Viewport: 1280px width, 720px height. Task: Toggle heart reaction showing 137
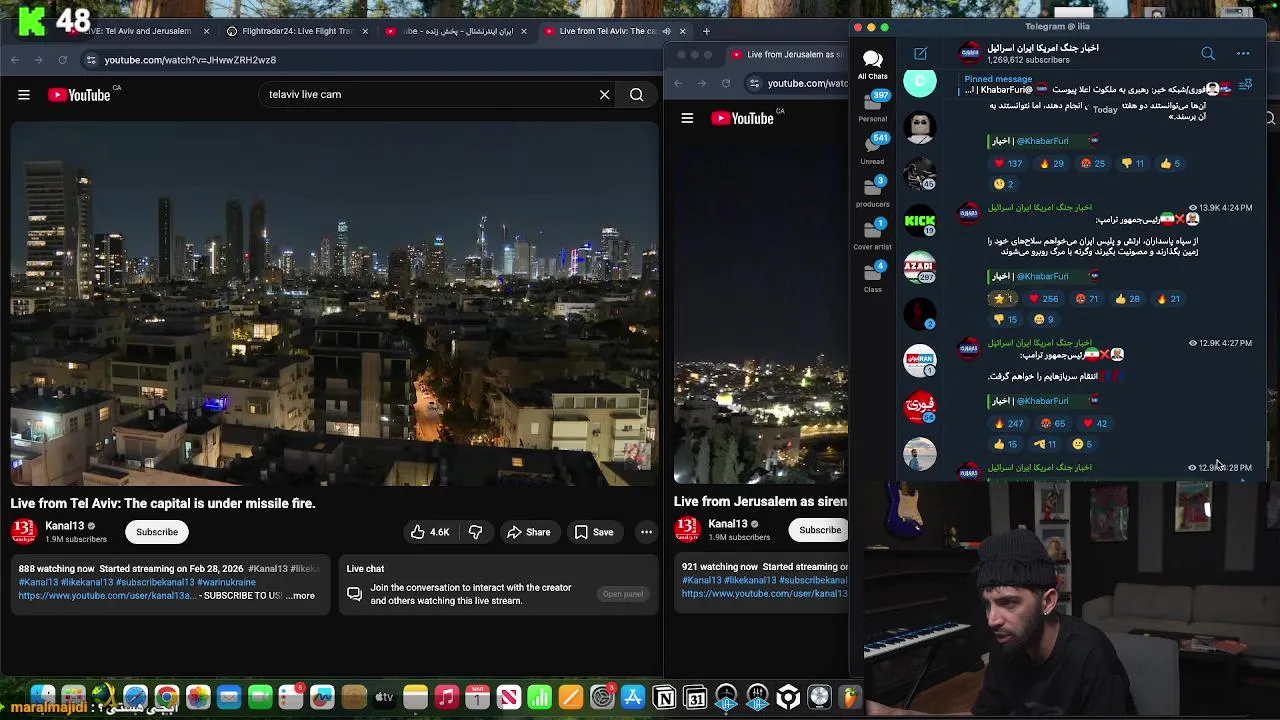(x=1008, y=164)
